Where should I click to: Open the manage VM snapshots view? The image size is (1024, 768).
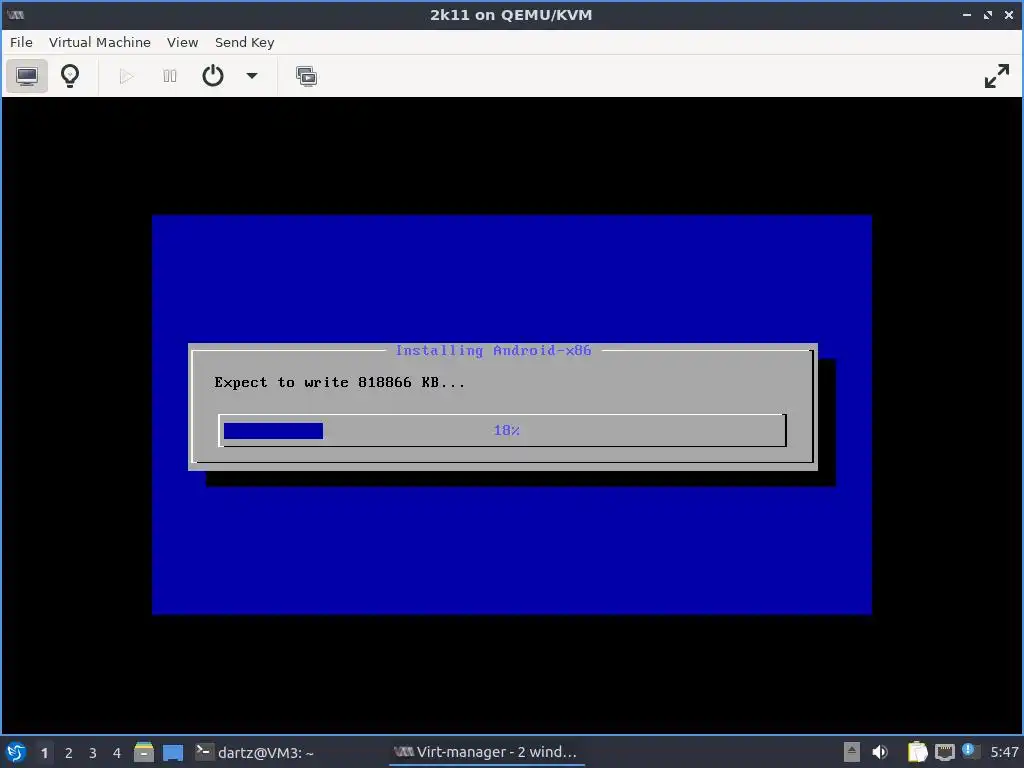(x=306, y=76)
